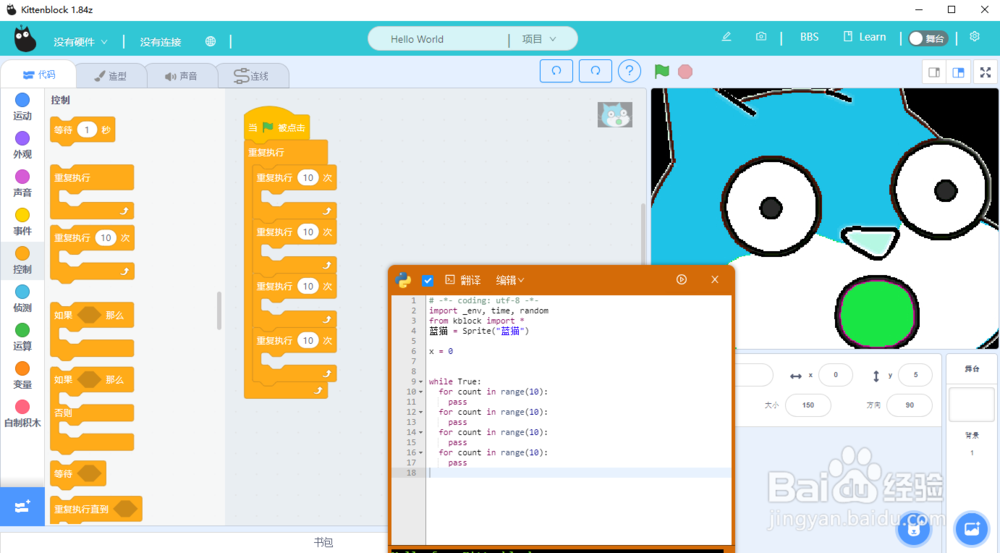The image size is (1000, 553).
Task: Click the 大小 size field showing 150
Action: click(808, 405)
